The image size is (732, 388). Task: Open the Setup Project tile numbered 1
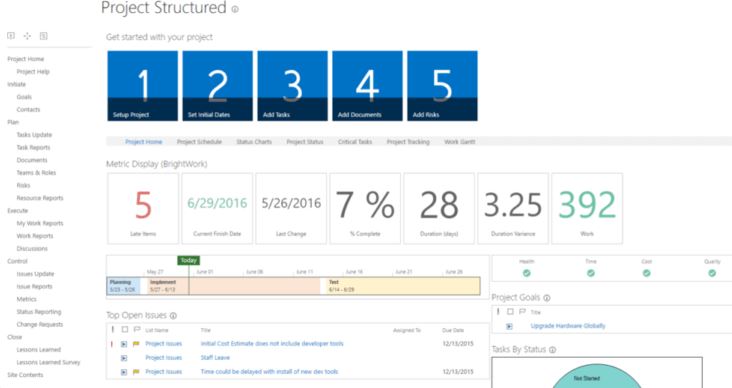pos(142,86)
